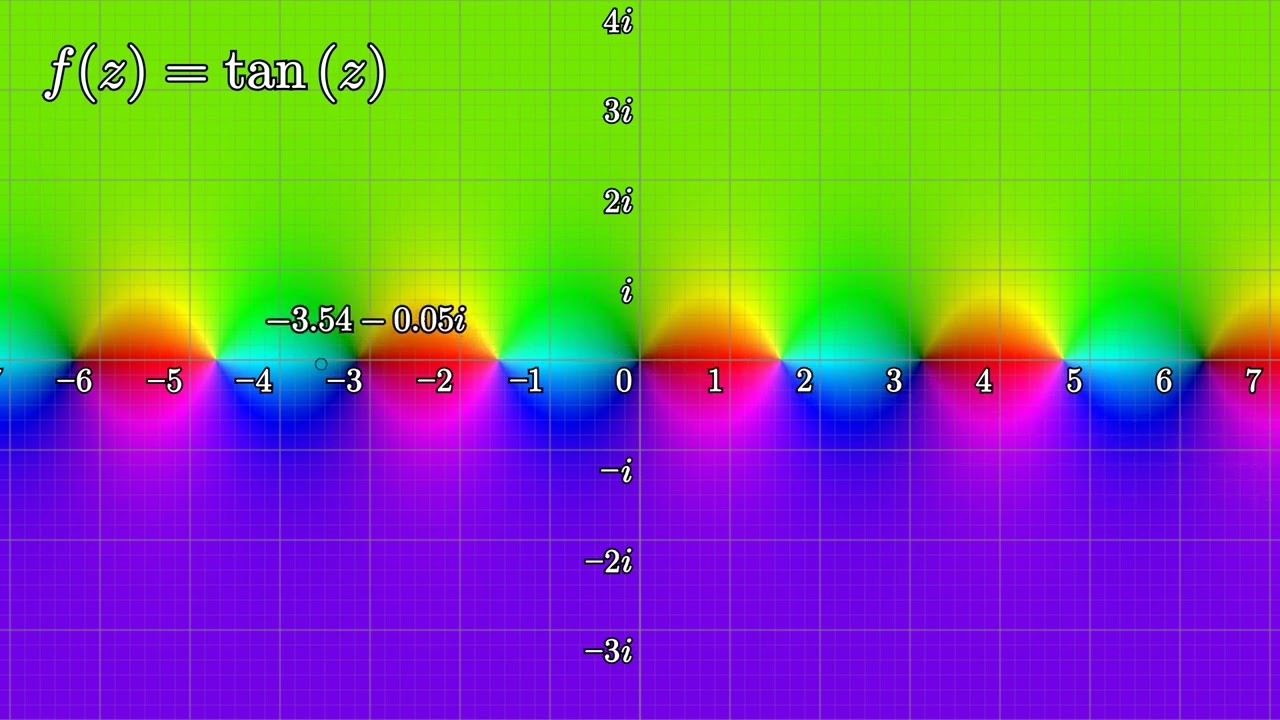Click the real axis label -2
The height and width of the screenshot is (720, 1280).
pyautogui.click(x=435, y=381)
